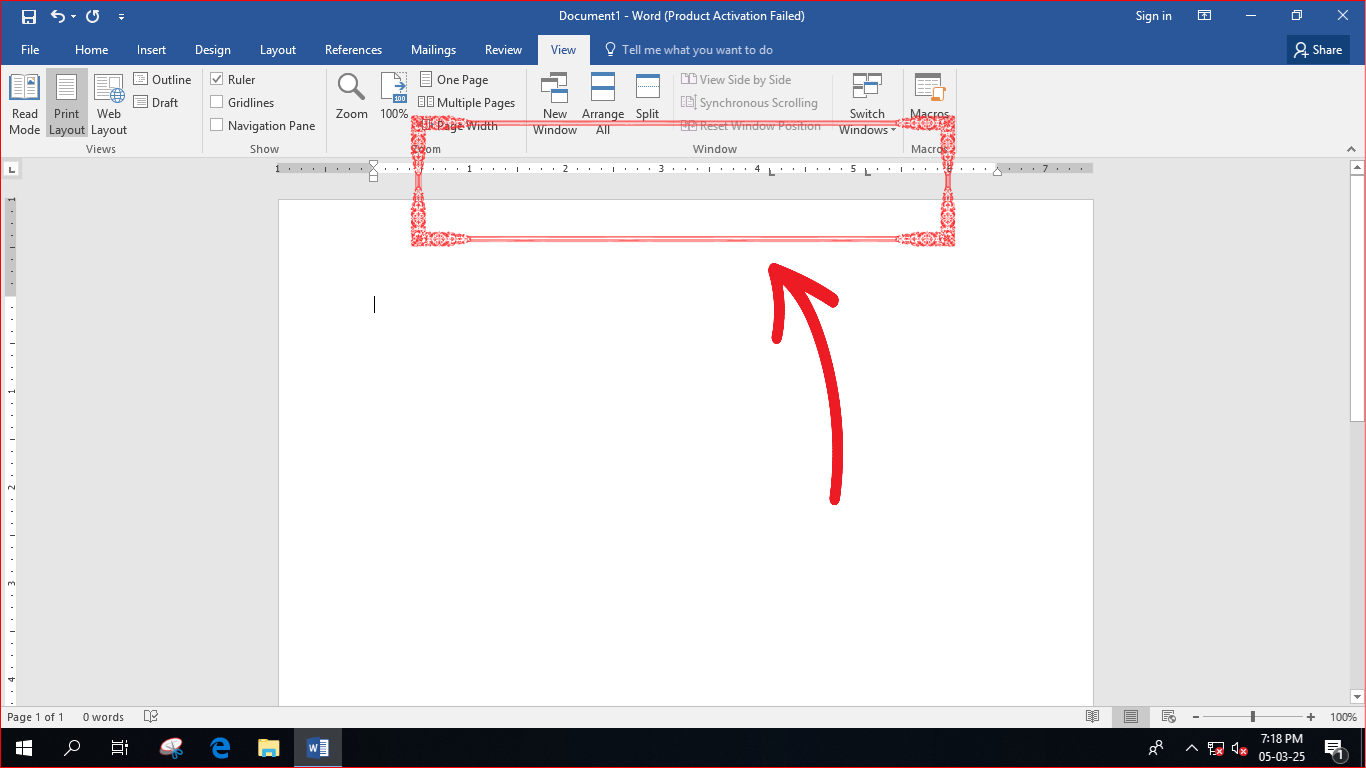1366x768 pixels.
Task: Split the document window
Action: click(648, 97)
